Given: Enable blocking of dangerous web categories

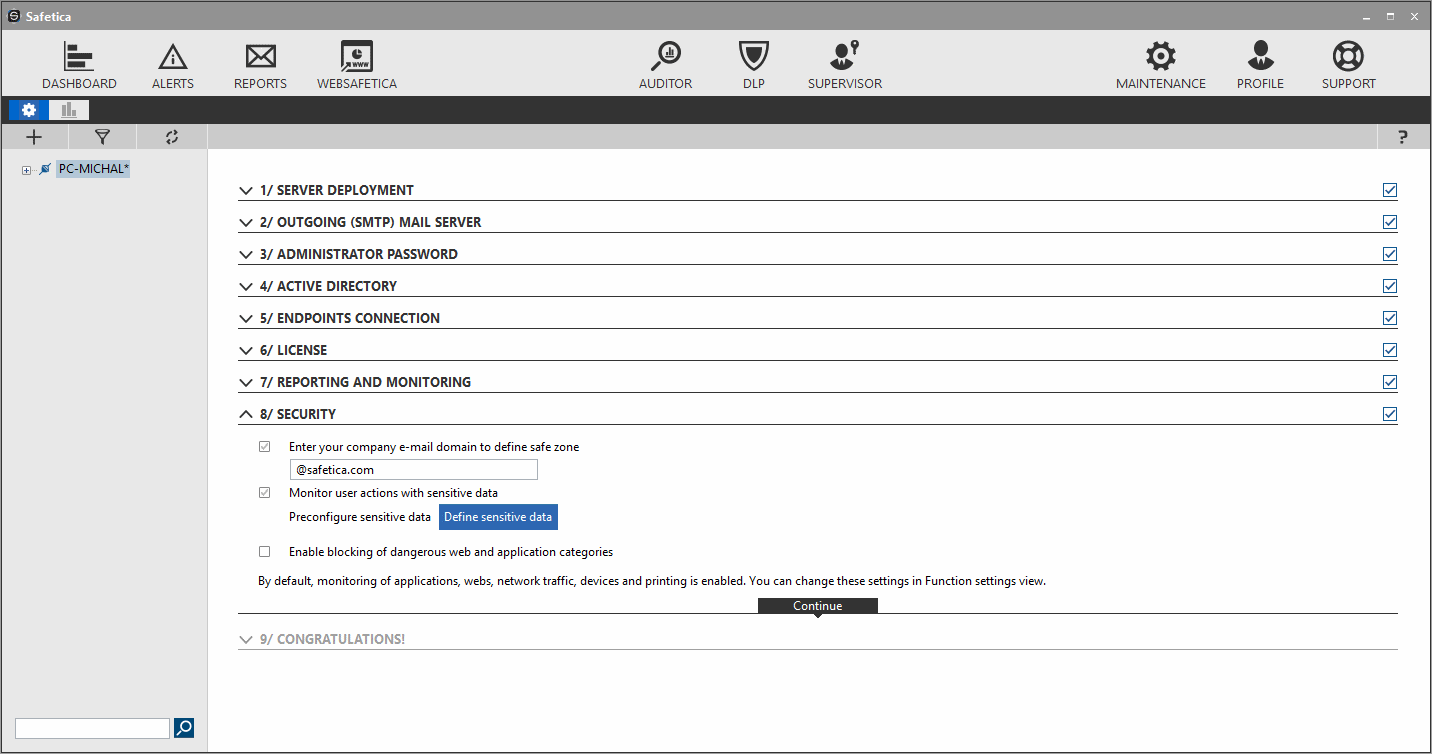Looking at the screenshot, I should [264, 551].
